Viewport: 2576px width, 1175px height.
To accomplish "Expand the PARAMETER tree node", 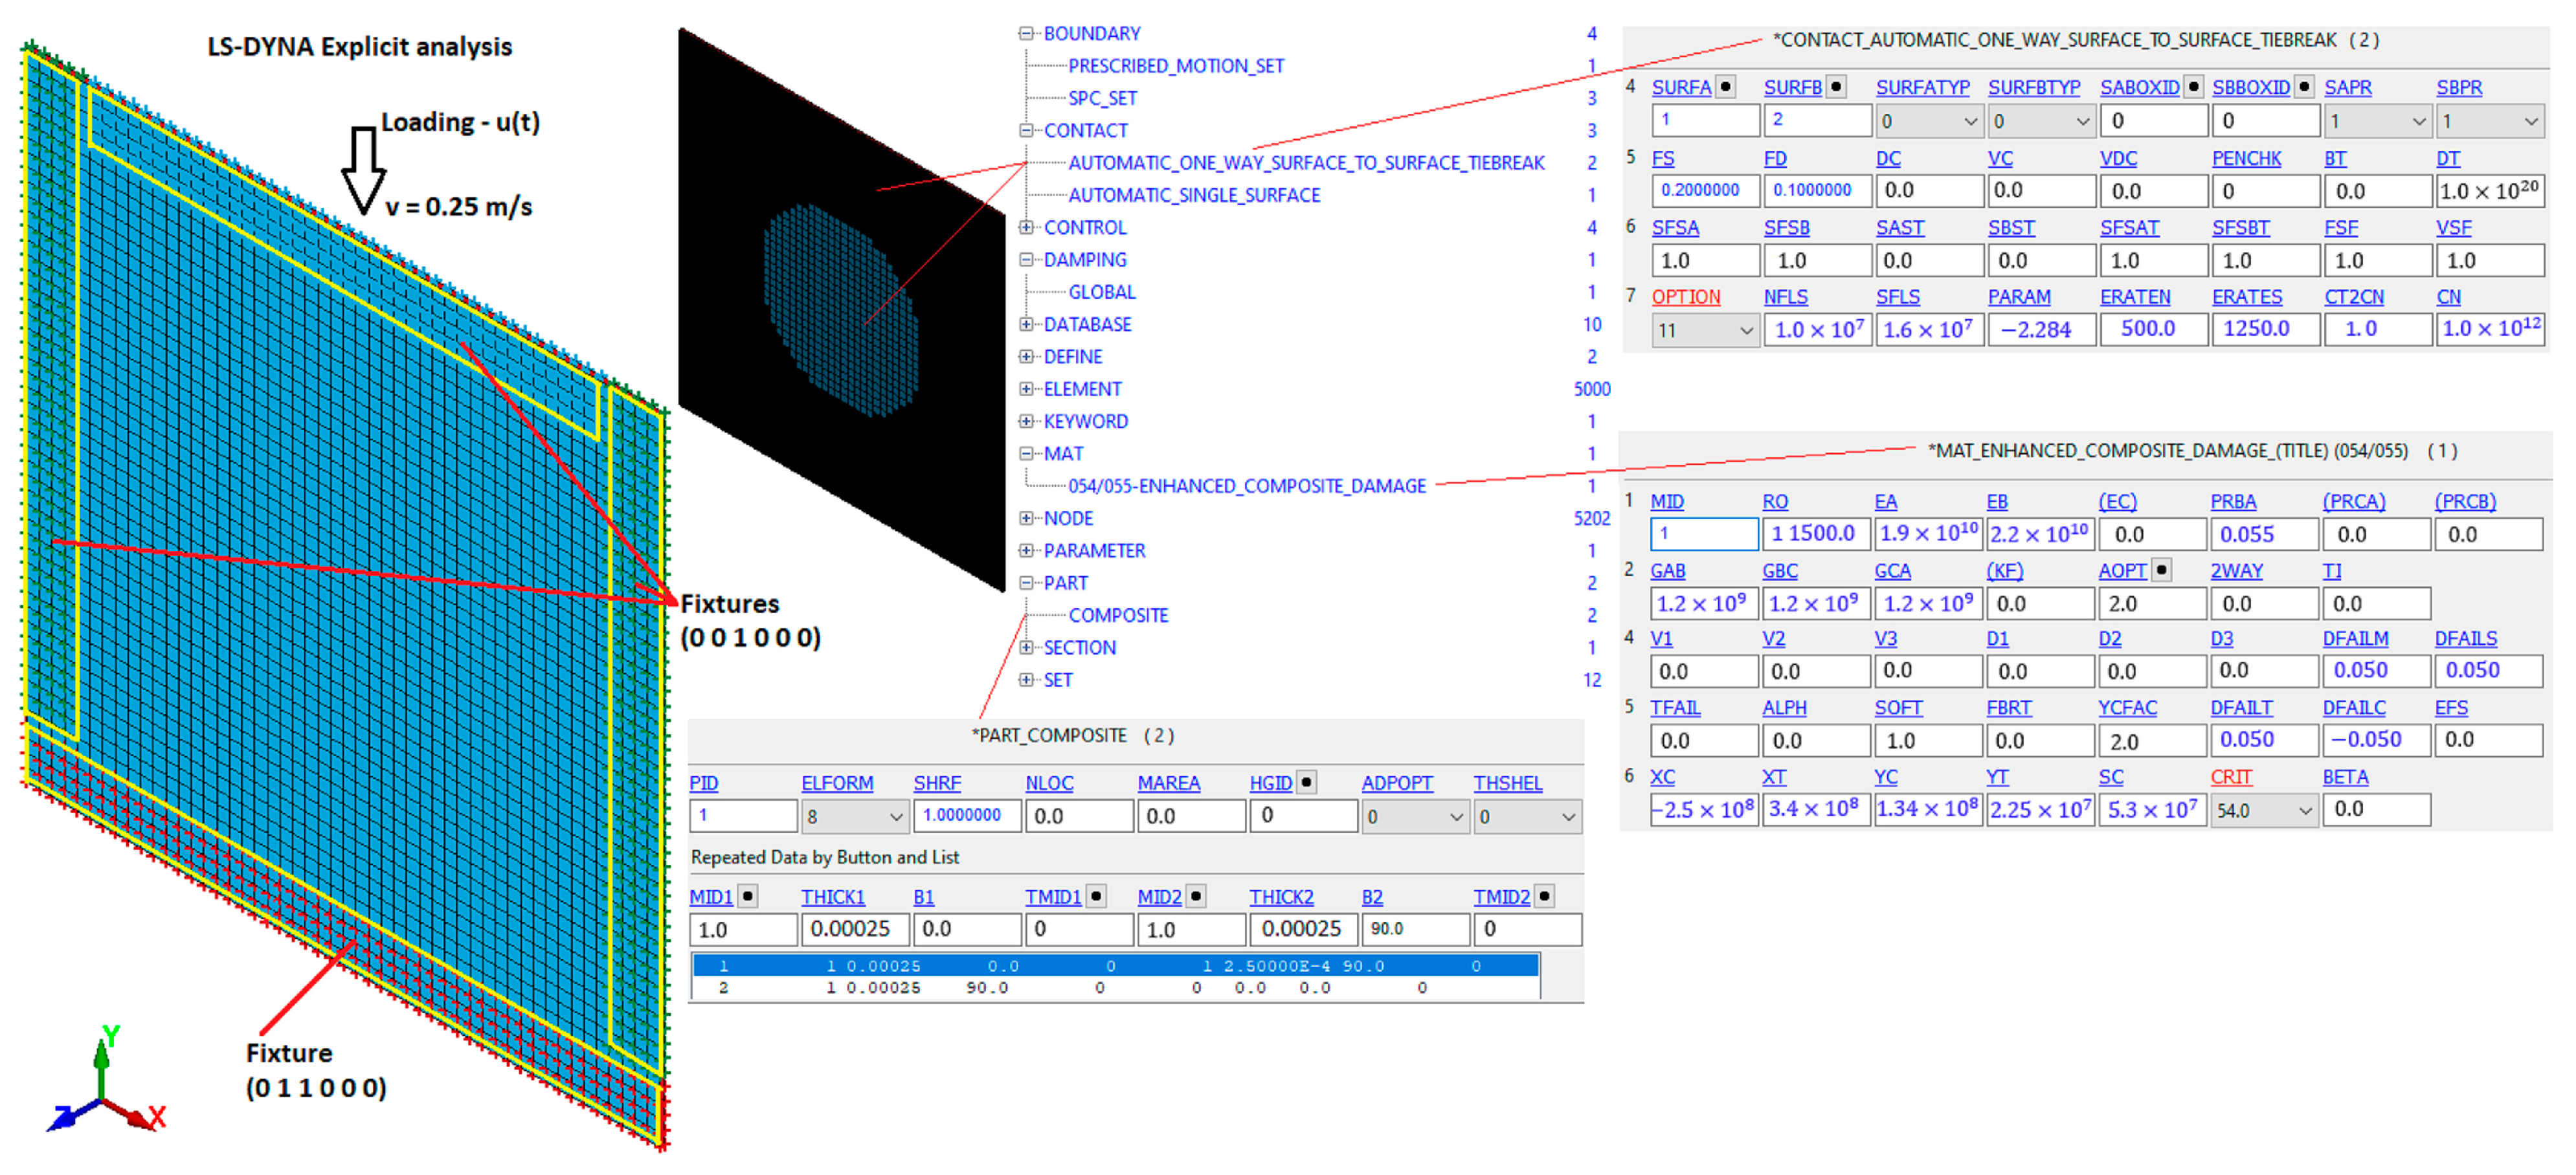I will point(1026,550).
